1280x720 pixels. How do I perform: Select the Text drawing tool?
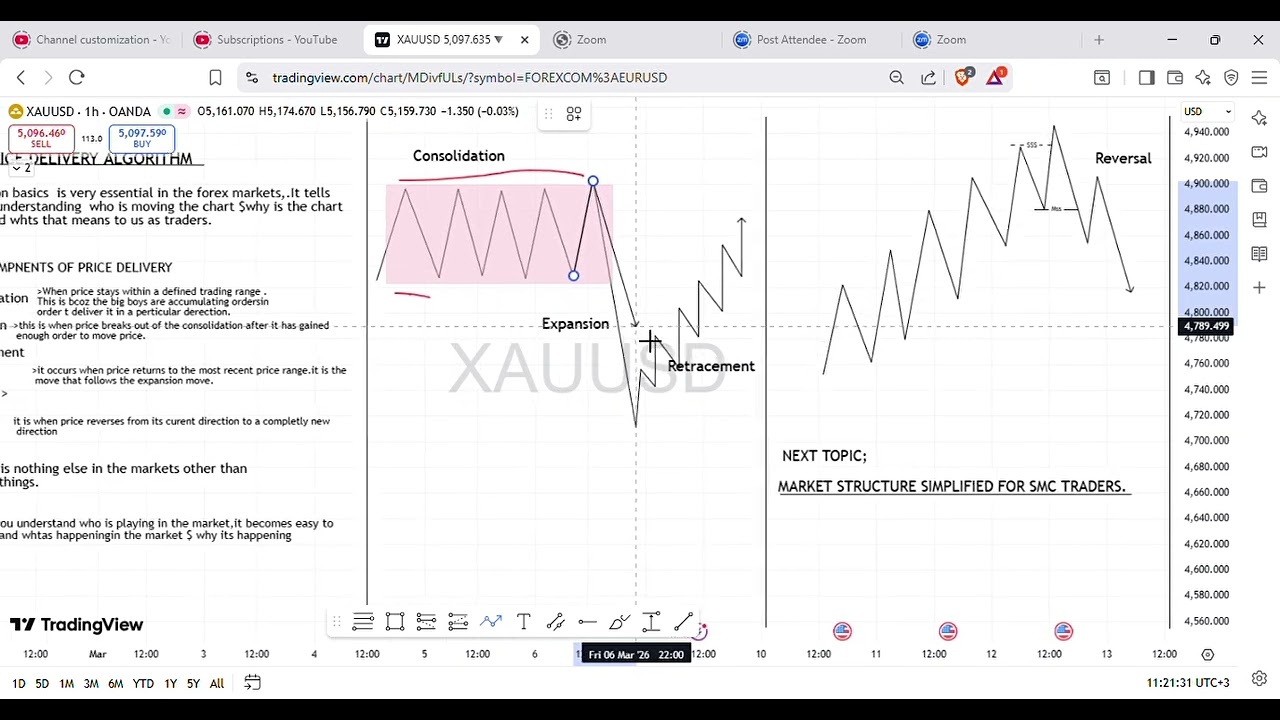pos(523,623)
